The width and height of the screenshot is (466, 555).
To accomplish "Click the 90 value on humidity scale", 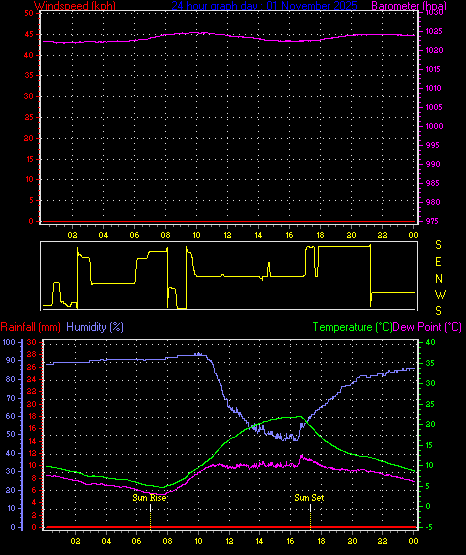I will pyautogui.click(x=11, y=360).
